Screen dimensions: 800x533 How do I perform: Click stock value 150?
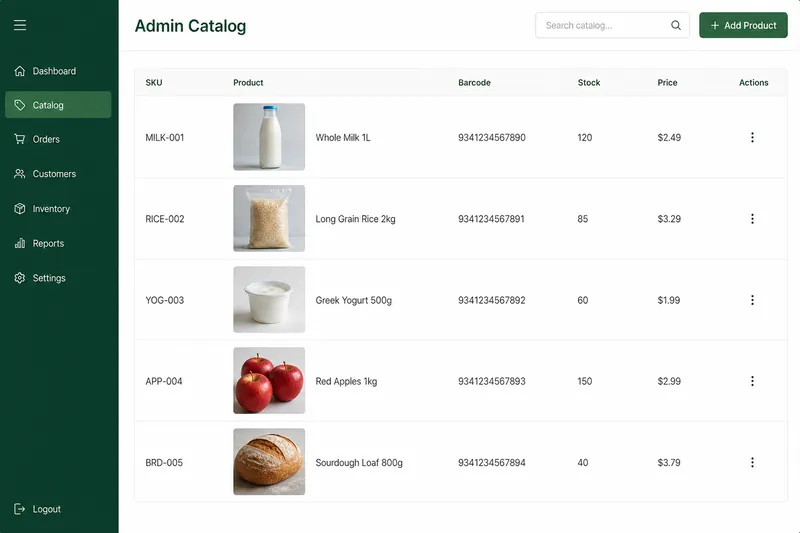click(585, 381)
